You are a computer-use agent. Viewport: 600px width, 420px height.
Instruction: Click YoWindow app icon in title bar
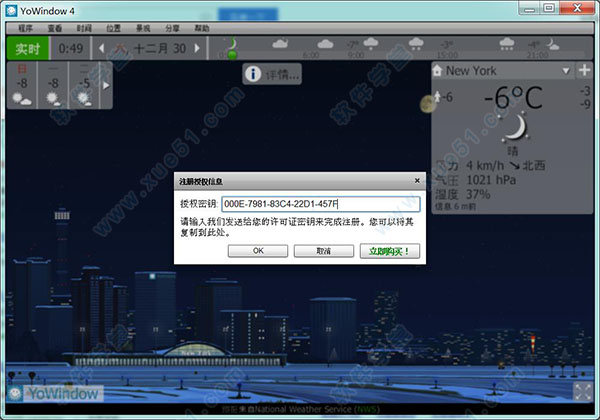coord(11,11)
